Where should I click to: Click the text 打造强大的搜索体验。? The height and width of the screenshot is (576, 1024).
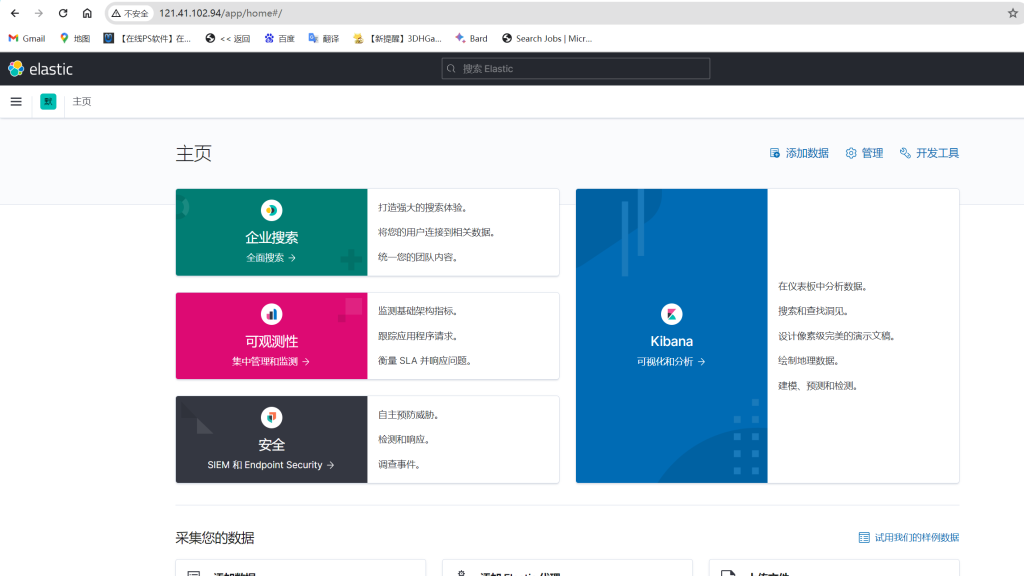423,208
